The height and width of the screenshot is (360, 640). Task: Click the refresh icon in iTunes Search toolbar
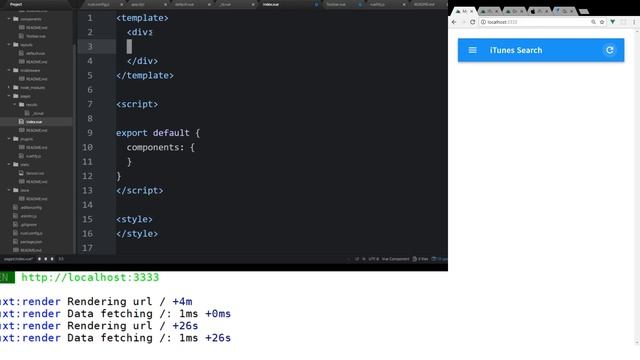[x=609, y=50]
